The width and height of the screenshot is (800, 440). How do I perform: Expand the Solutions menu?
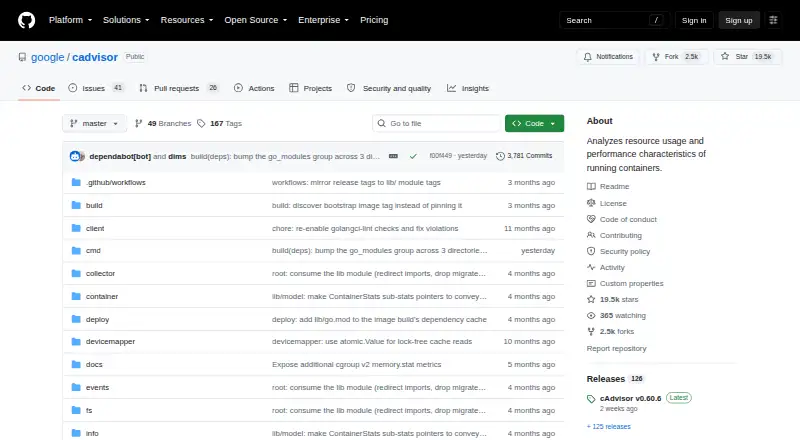tap(126, 20)
